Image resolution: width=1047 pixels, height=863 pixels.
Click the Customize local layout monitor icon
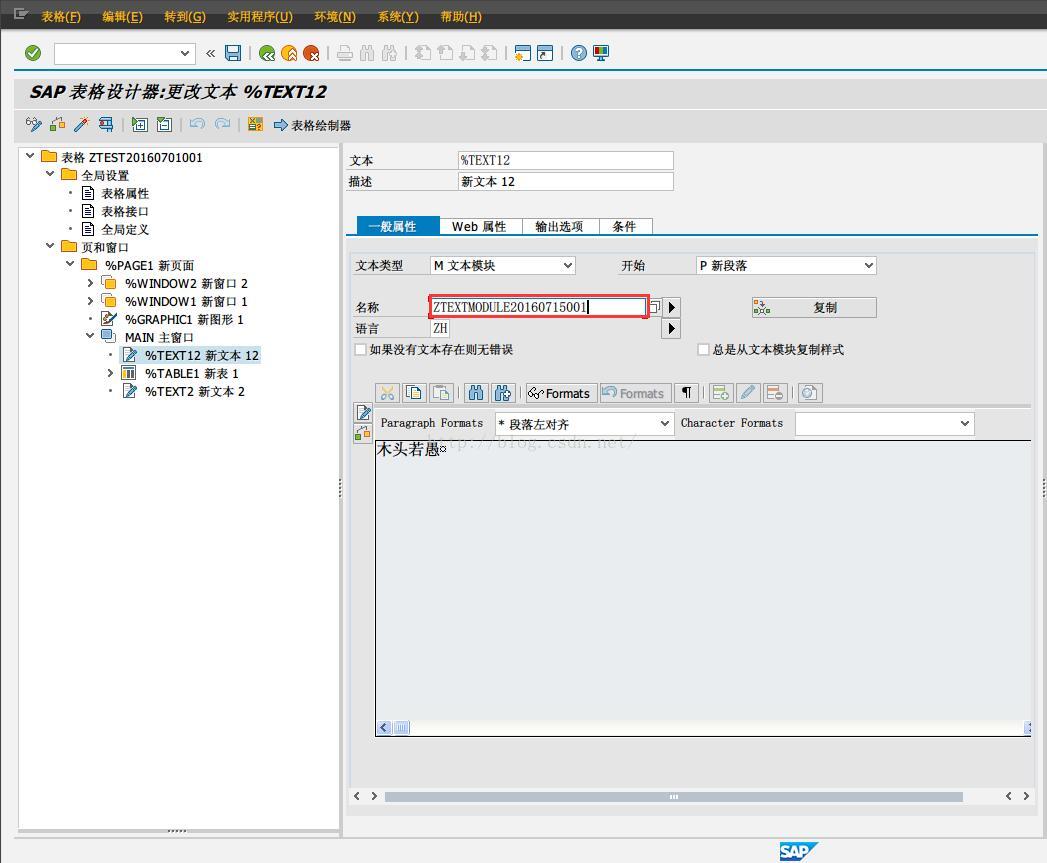coord(601,53)
